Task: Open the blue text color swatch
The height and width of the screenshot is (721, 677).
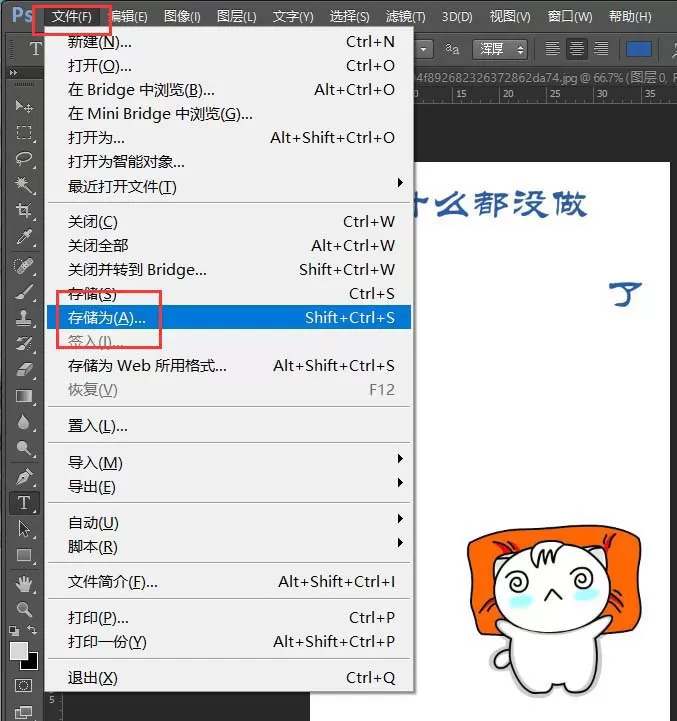Action: click(639, 49)
